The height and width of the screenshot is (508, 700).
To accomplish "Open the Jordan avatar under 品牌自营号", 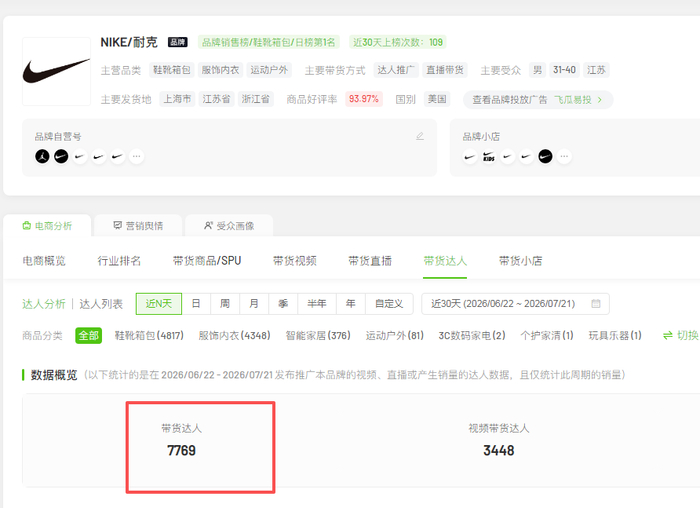I will (42, 156).
